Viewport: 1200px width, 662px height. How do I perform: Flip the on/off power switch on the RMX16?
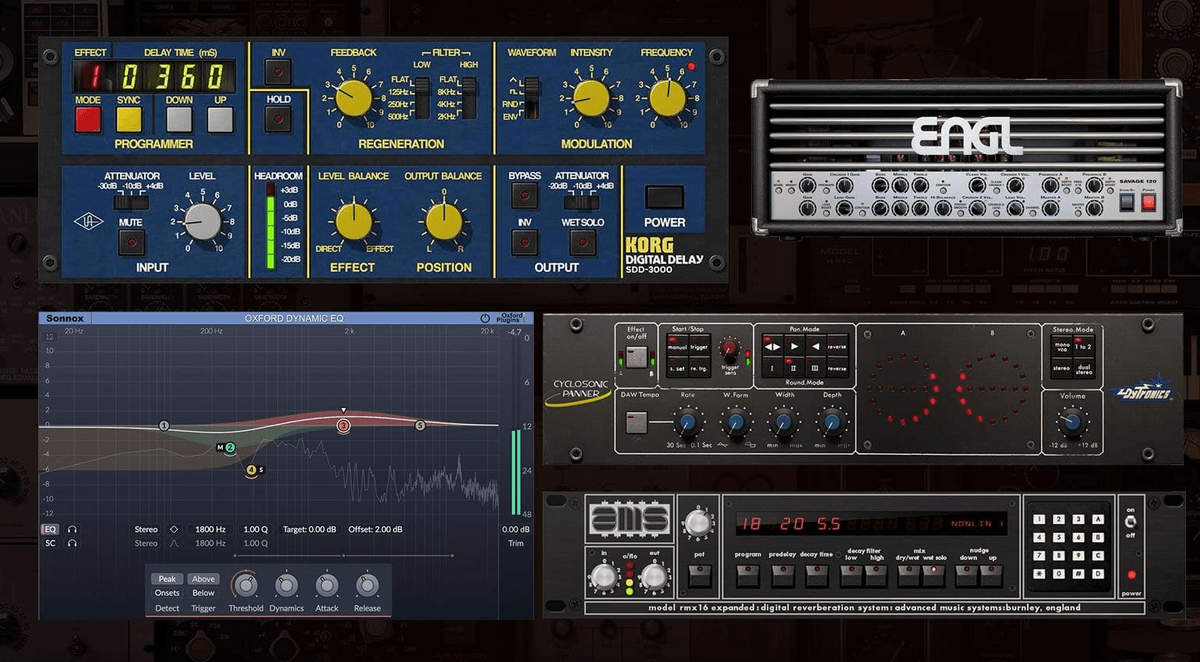coord(1130,522)
